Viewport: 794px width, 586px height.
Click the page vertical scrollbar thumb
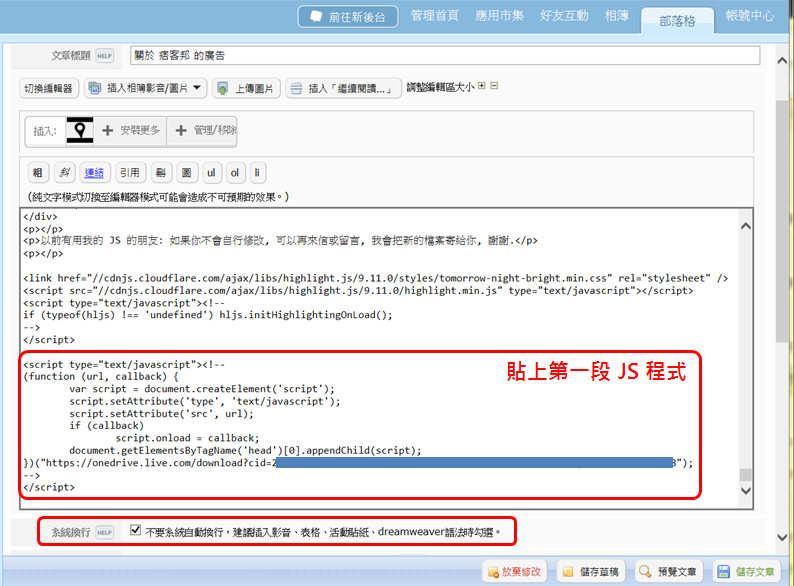(782, 220)
